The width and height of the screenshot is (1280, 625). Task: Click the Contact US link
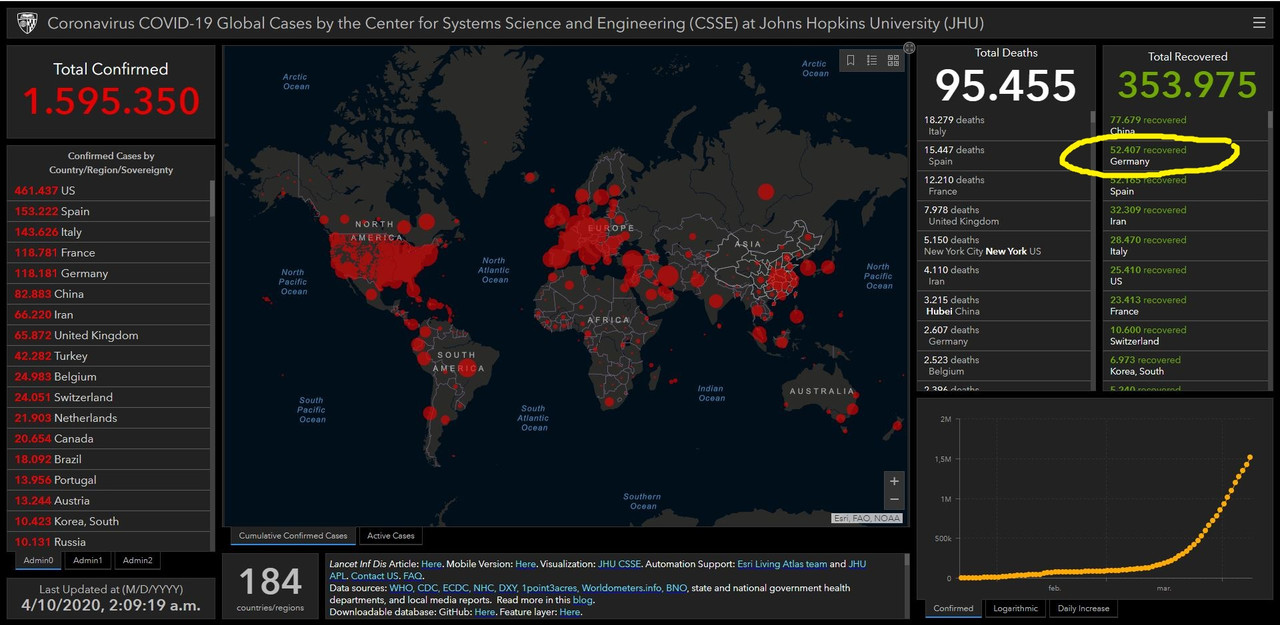point(374,576)
